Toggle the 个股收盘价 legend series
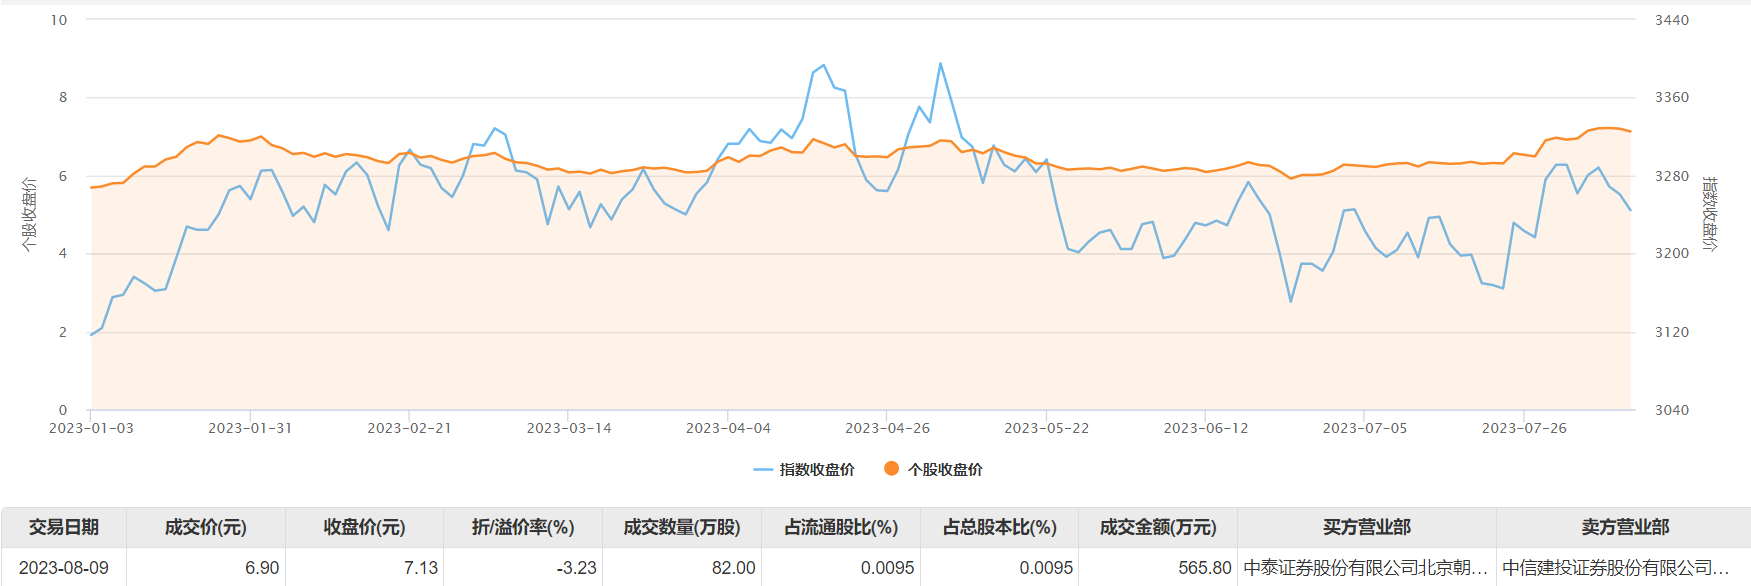1751x586 pixels. [x=933, y=469]
